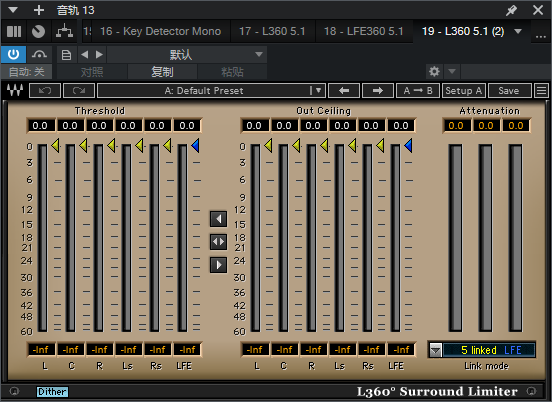Pin the plugin window
Image resolution: width=552 pixels, height=402 pixels.
pyautogui.click(x=512, y=10)
